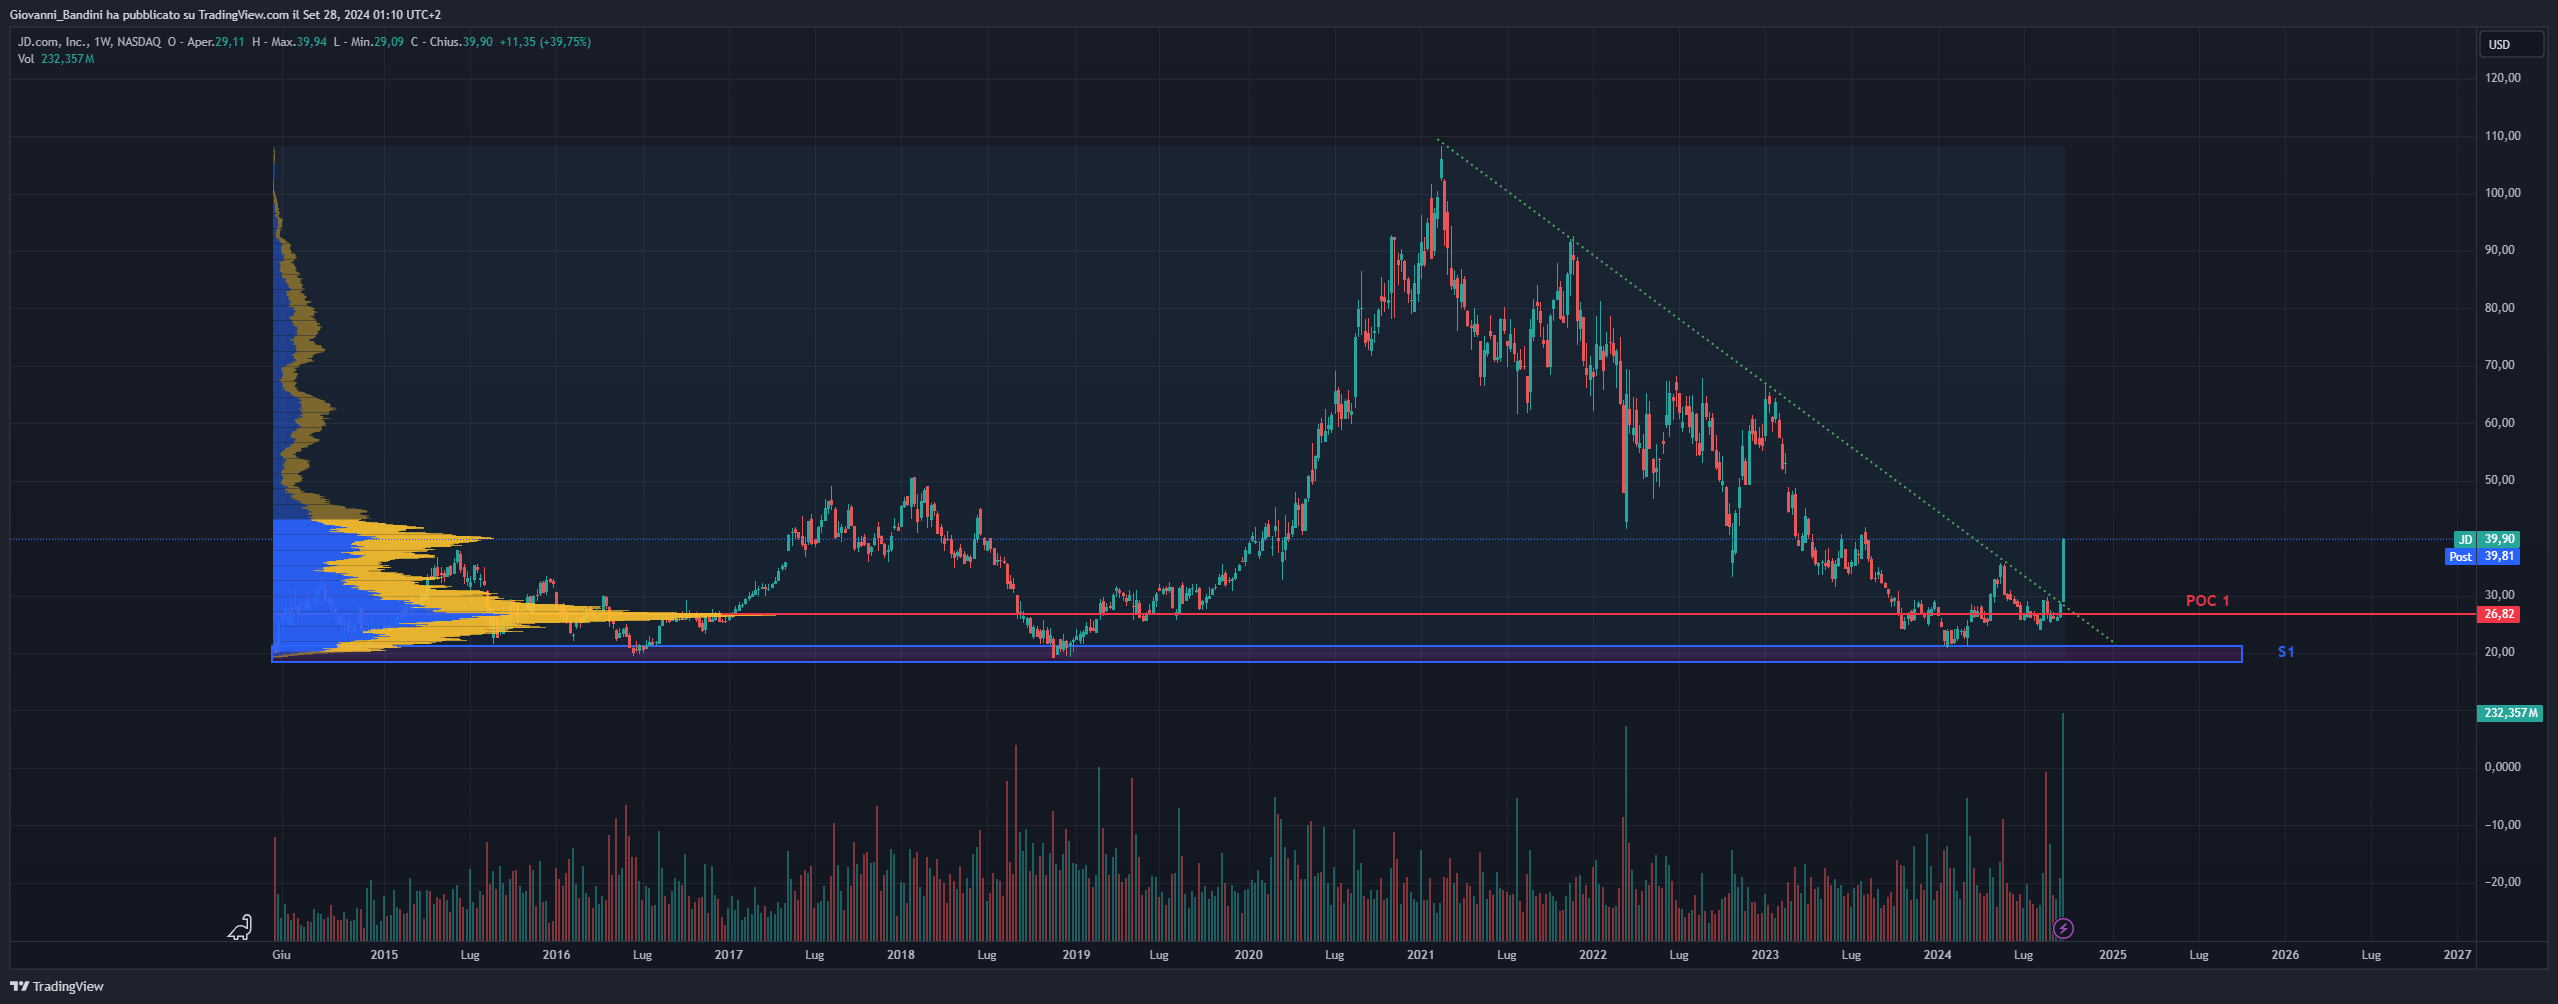
Task: Click the Chius.39,90 close value in header
Action: [x=451, y=42]
